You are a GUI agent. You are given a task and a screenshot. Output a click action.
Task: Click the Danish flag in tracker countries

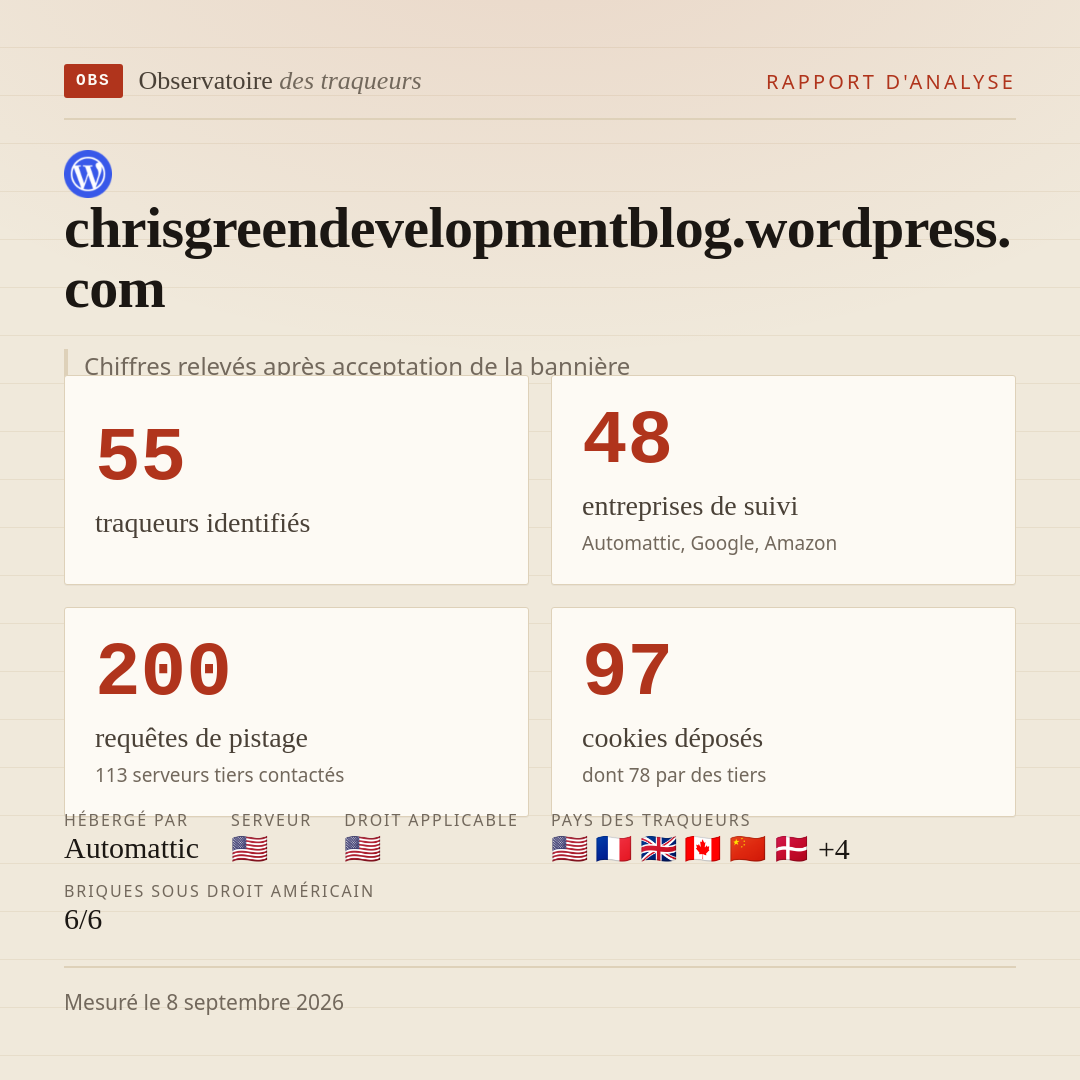click(x=791, y=849)
